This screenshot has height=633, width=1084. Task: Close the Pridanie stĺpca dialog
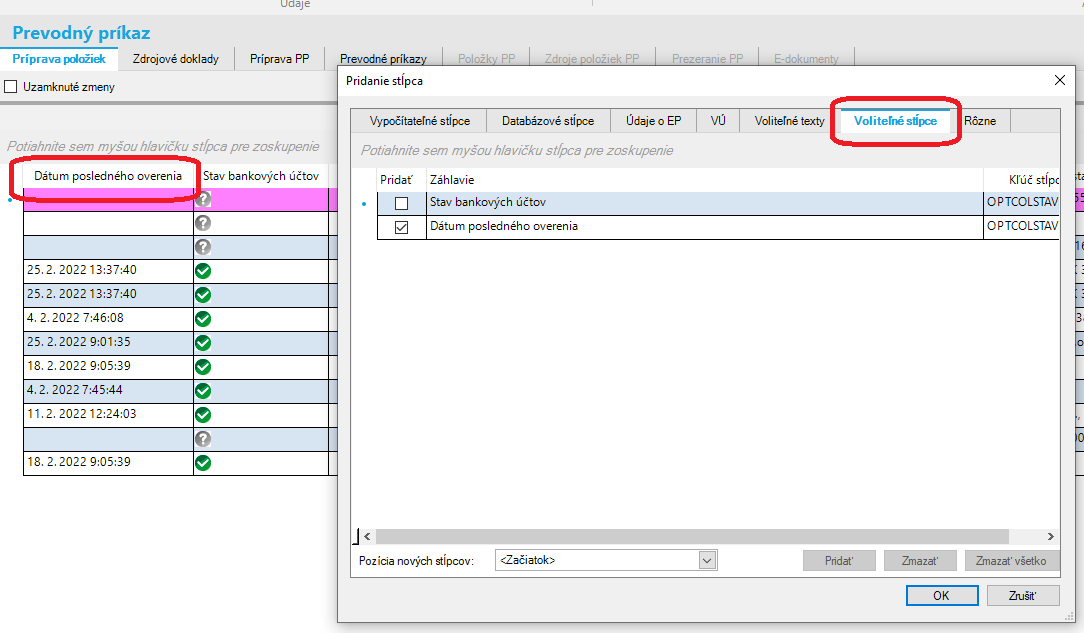click(1059, 80)
